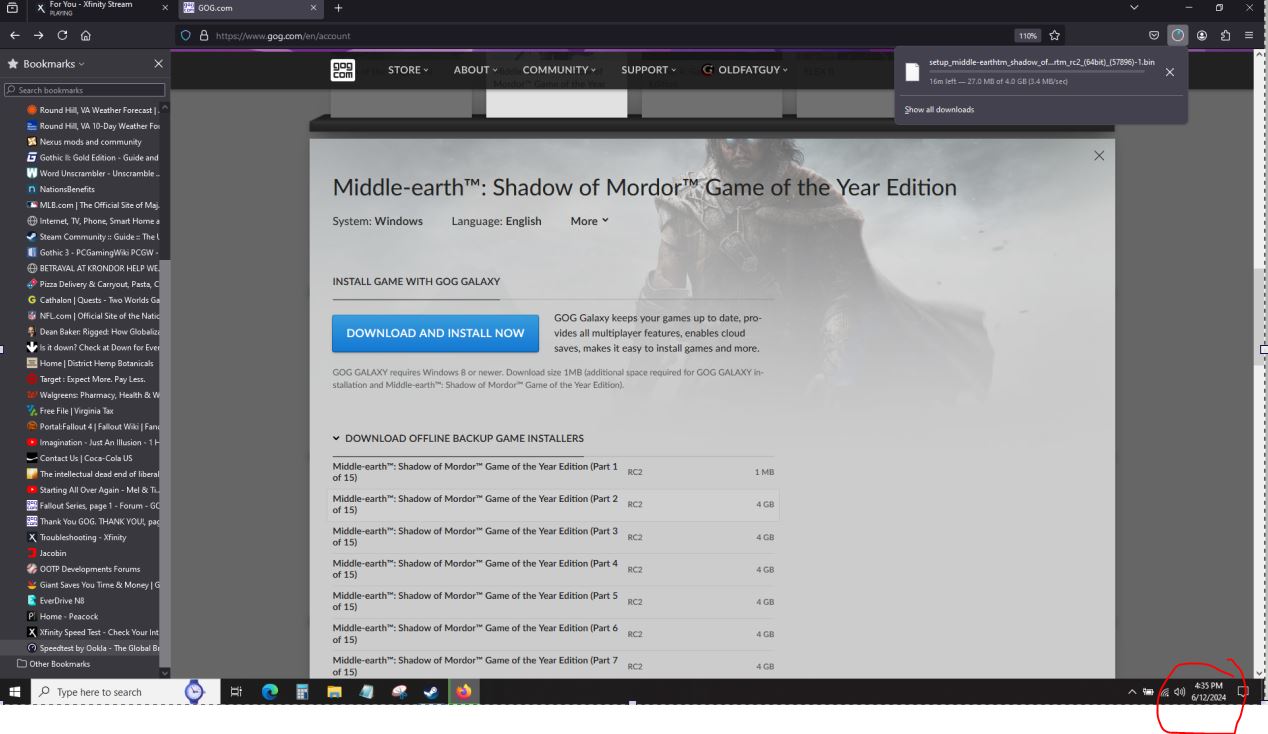Open the SUPPORT menu dropdown
Image resolution: width=1268 pixels, height=734 pixels.
point(650,70)
